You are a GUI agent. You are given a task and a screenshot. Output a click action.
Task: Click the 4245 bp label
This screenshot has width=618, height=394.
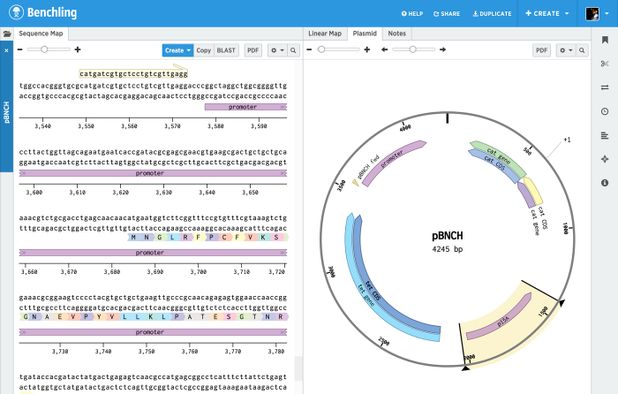447,249
